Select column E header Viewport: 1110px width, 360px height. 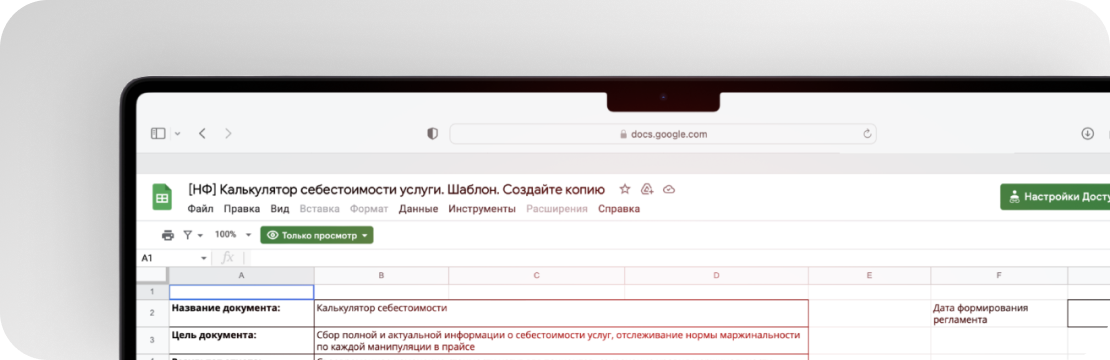point(869,275)
